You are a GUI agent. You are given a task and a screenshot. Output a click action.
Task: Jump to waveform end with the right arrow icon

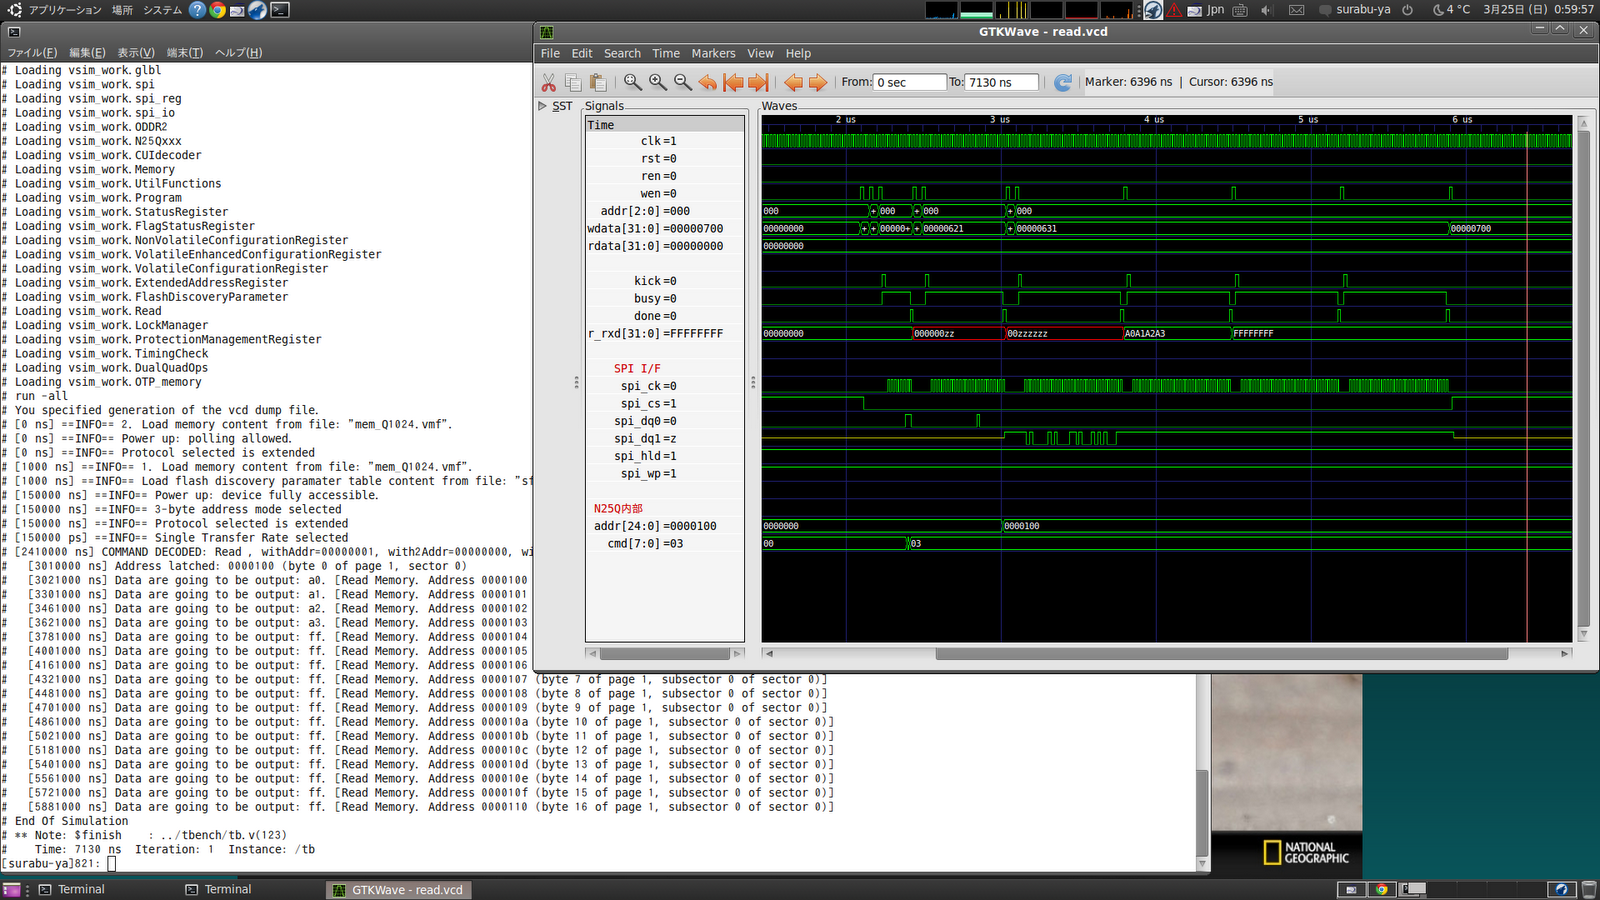click(759, 82)
